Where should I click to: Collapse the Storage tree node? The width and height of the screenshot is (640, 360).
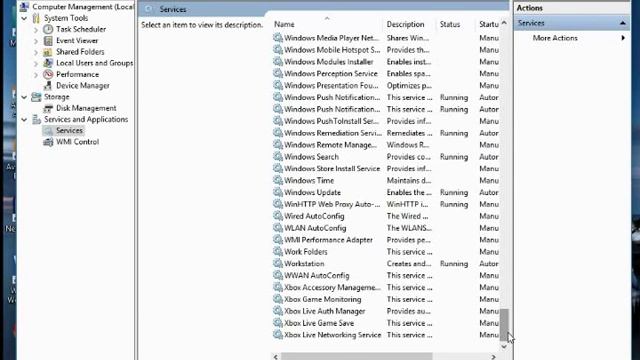24,97
